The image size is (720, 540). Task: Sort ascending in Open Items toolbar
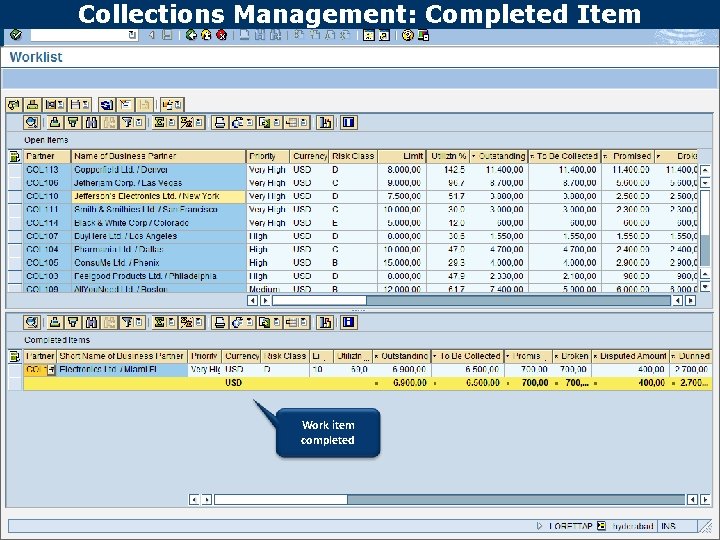[55, 123]
